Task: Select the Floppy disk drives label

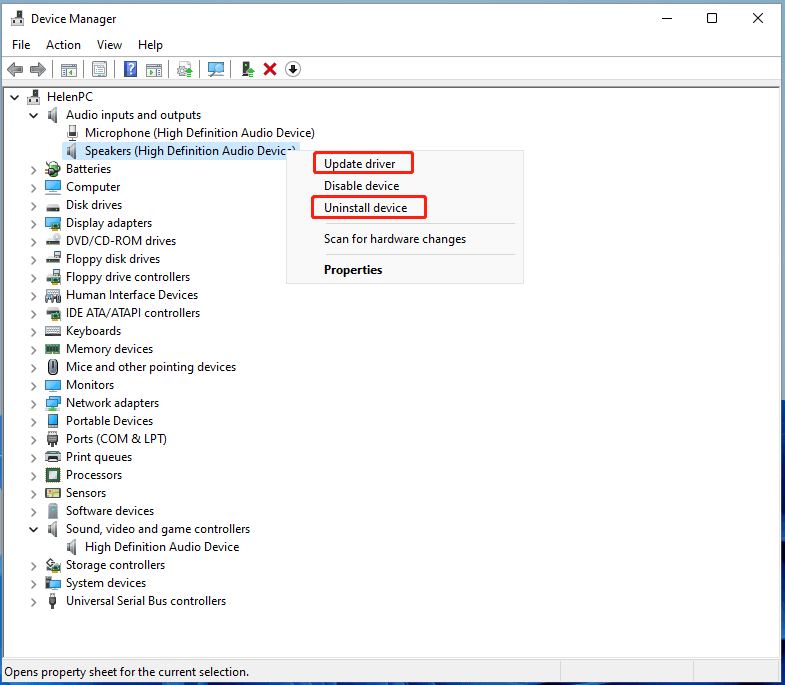Action: pos(113,259)
